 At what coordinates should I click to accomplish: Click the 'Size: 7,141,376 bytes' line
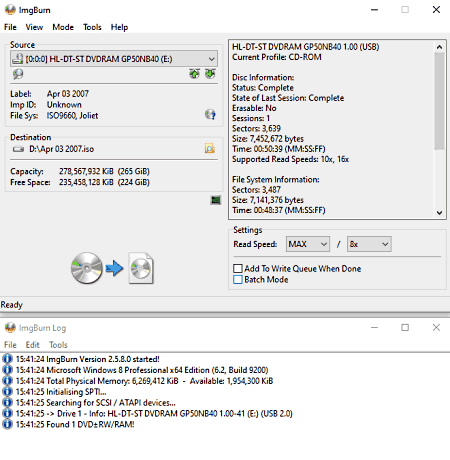click(268, 200)
